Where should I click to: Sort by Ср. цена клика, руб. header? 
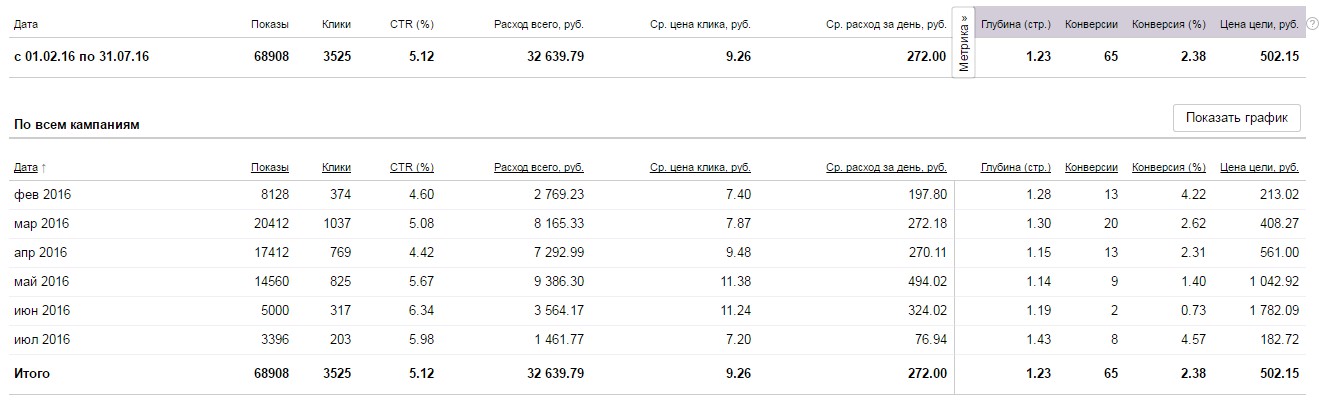click(x=700, y=167)
